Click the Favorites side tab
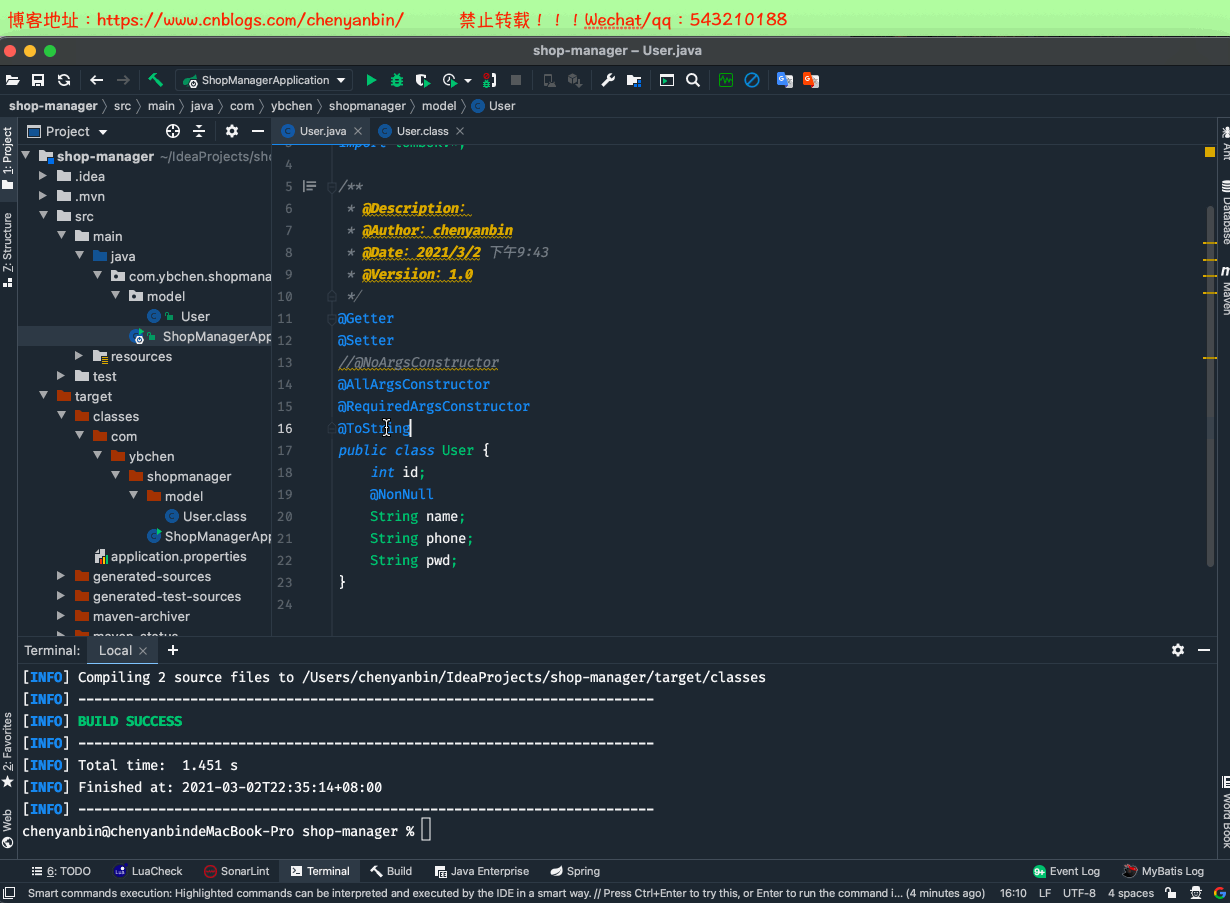The width and height of the screenshot is (1230, 903). 8,749
